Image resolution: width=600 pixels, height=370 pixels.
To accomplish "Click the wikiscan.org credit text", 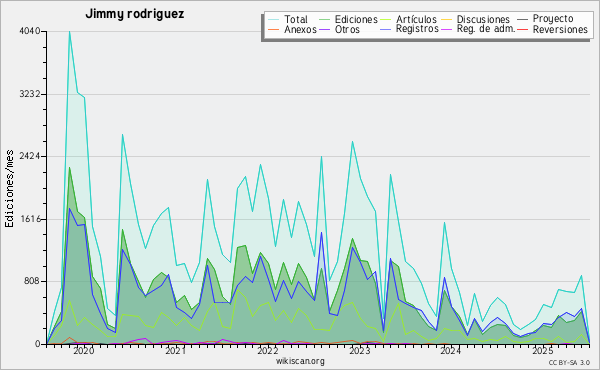I will point(300,361).
